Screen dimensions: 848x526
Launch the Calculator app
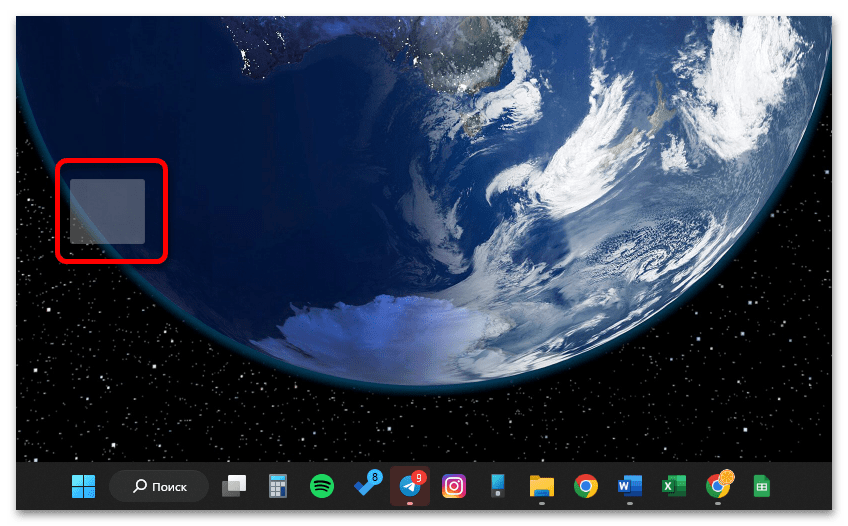tap(278, 487)
